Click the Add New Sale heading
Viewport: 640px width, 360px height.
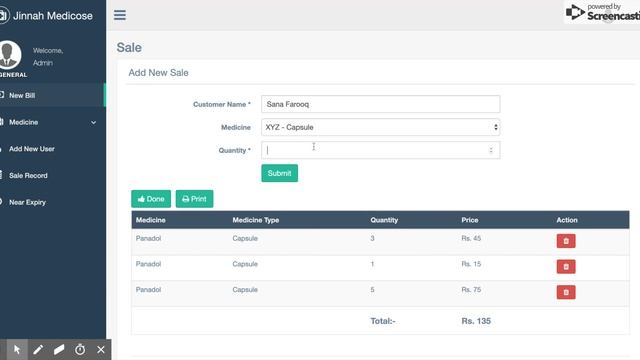158,73
